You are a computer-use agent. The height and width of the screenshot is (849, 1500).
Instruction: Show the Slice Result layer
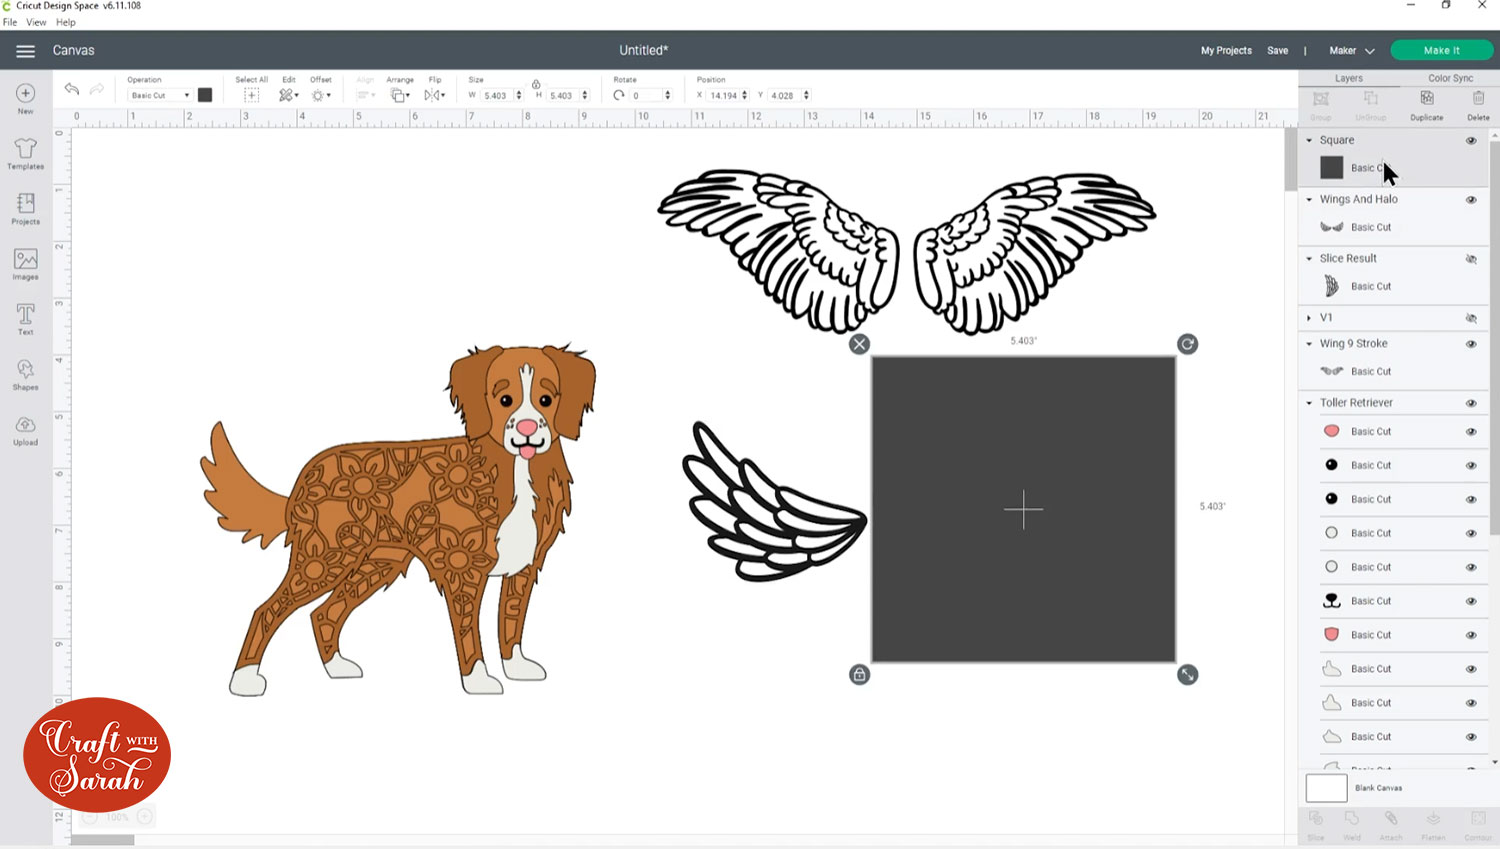coord(1471,258)
